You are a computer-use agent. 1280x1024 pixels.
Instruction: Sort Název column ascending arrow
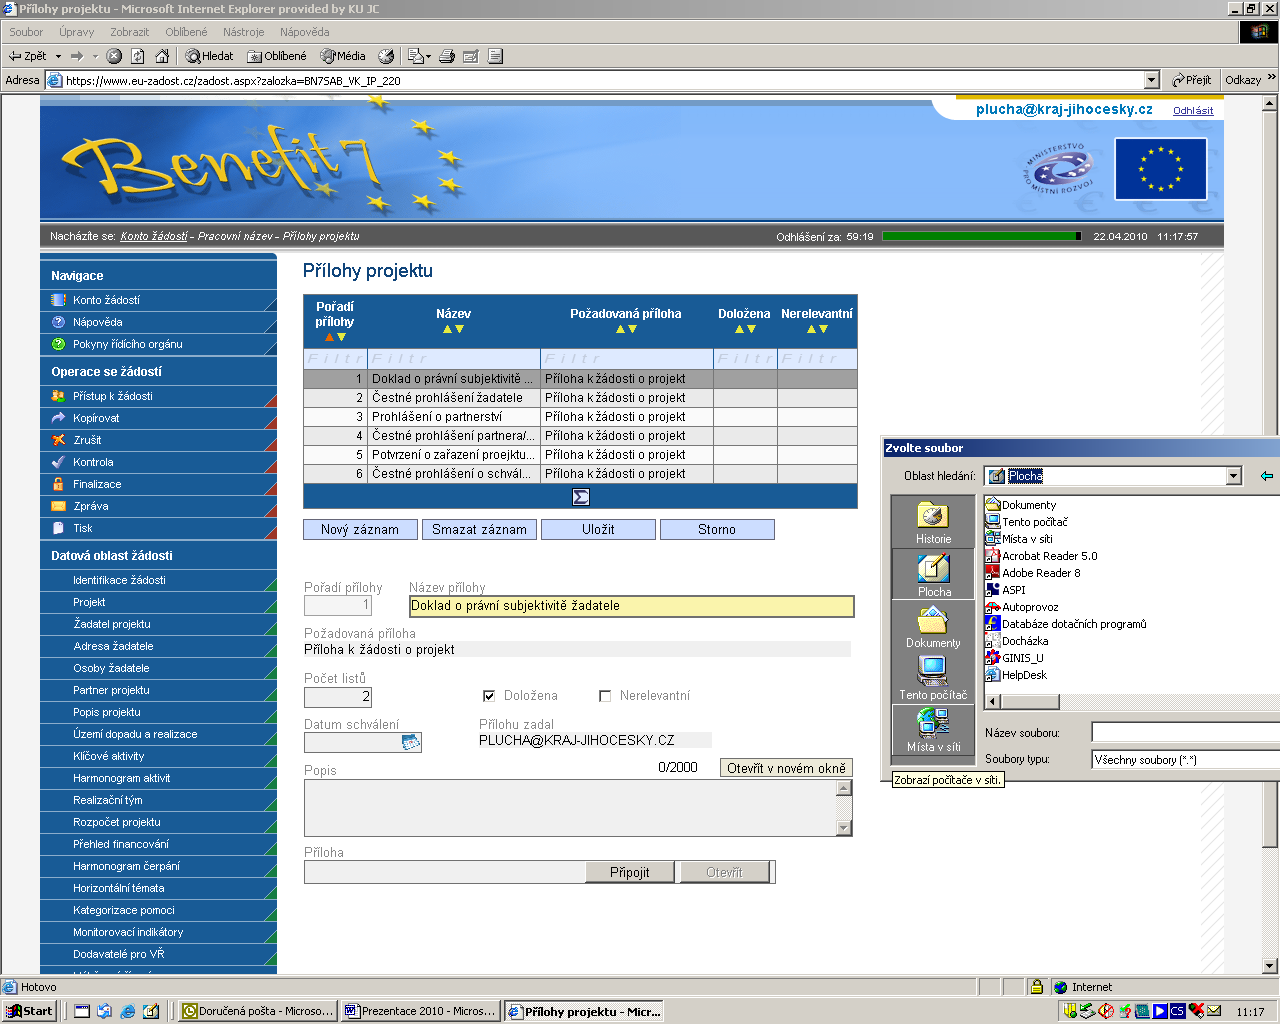point(447,329)
